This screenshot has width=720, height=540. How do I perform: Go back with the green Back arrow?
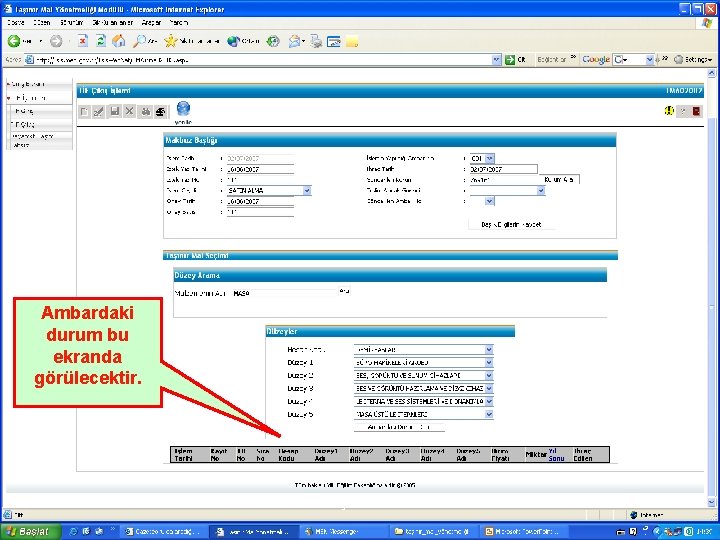click(x=14, y=41)
